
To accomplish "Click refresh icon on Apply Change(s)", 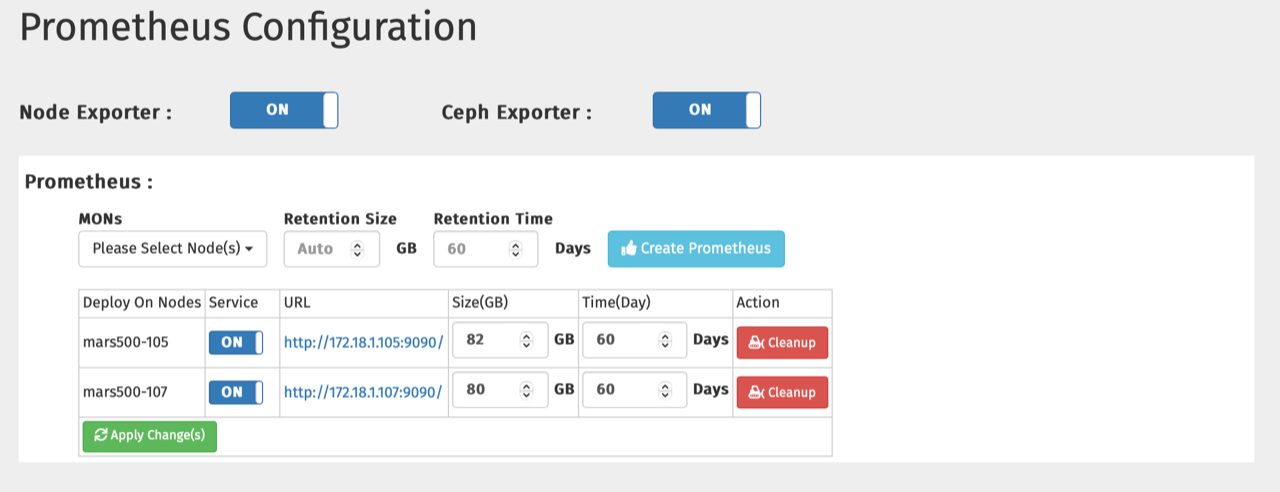I will pos(100,435).
